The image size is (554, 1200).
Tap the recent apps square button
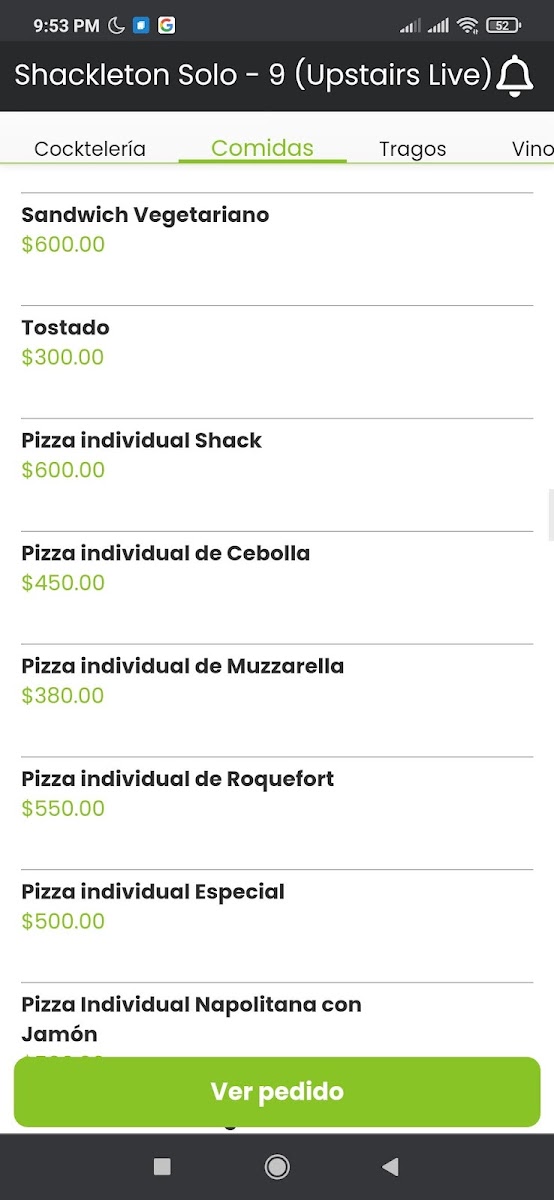(162, 1166)
